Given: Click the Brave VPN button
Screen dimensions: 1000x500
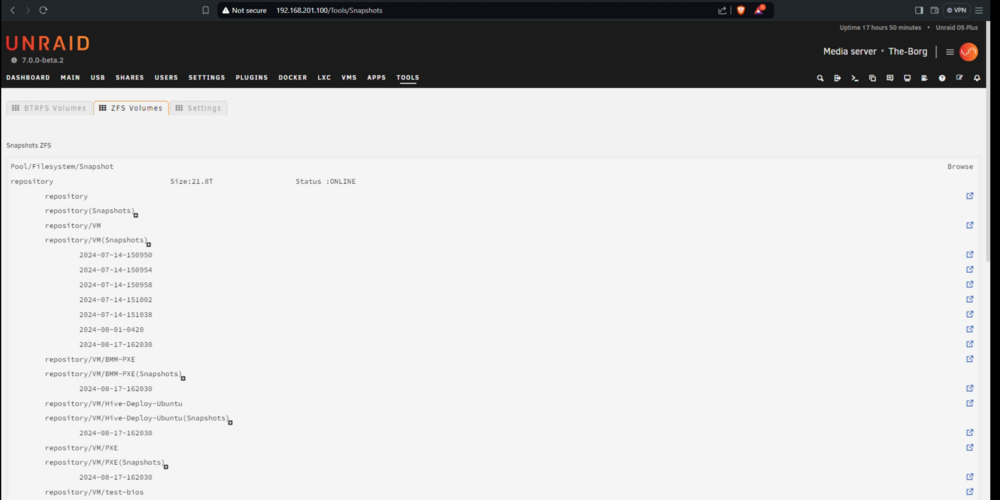Looking at the screenshot, I should pos(957,10).
